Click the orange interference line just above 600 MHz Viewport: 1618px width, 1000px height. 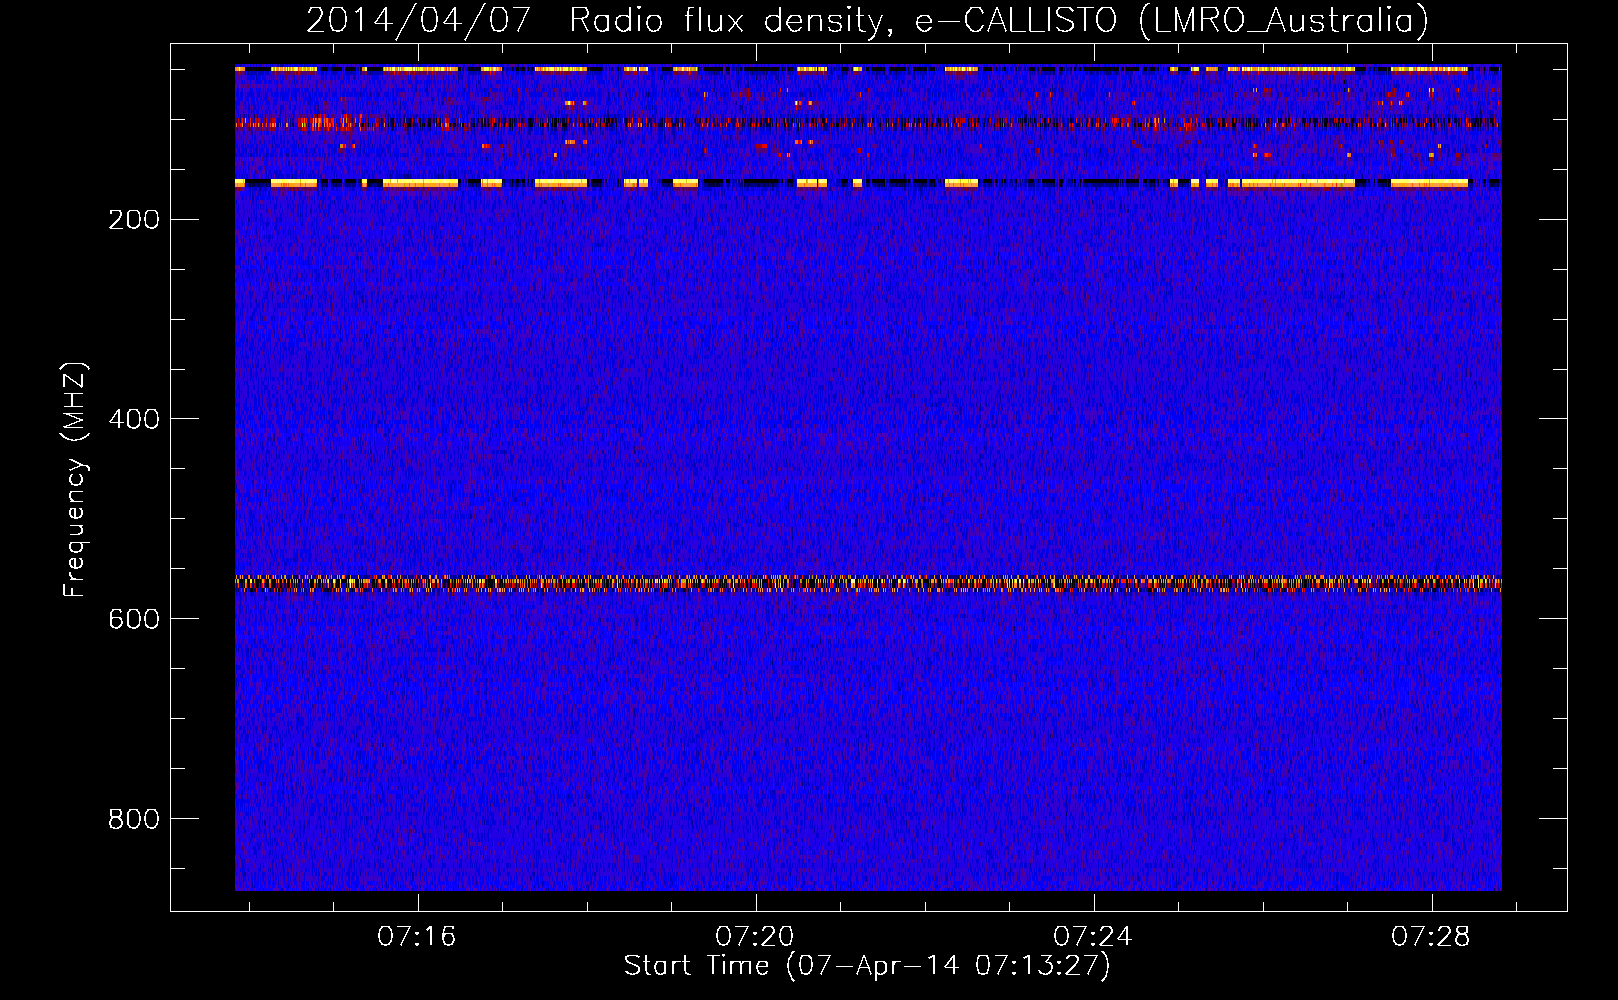(x=868, y=583)
